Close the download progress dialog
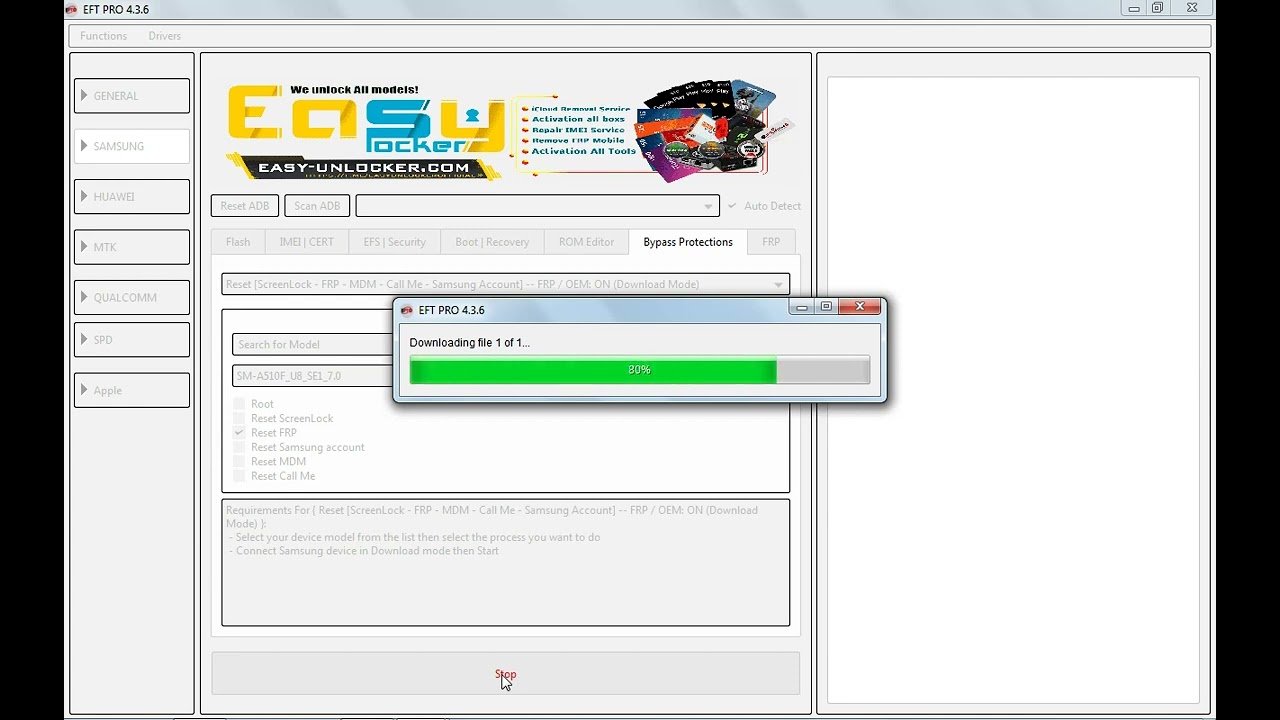Viewport: 1280px width, 720px height. (860, 308)
